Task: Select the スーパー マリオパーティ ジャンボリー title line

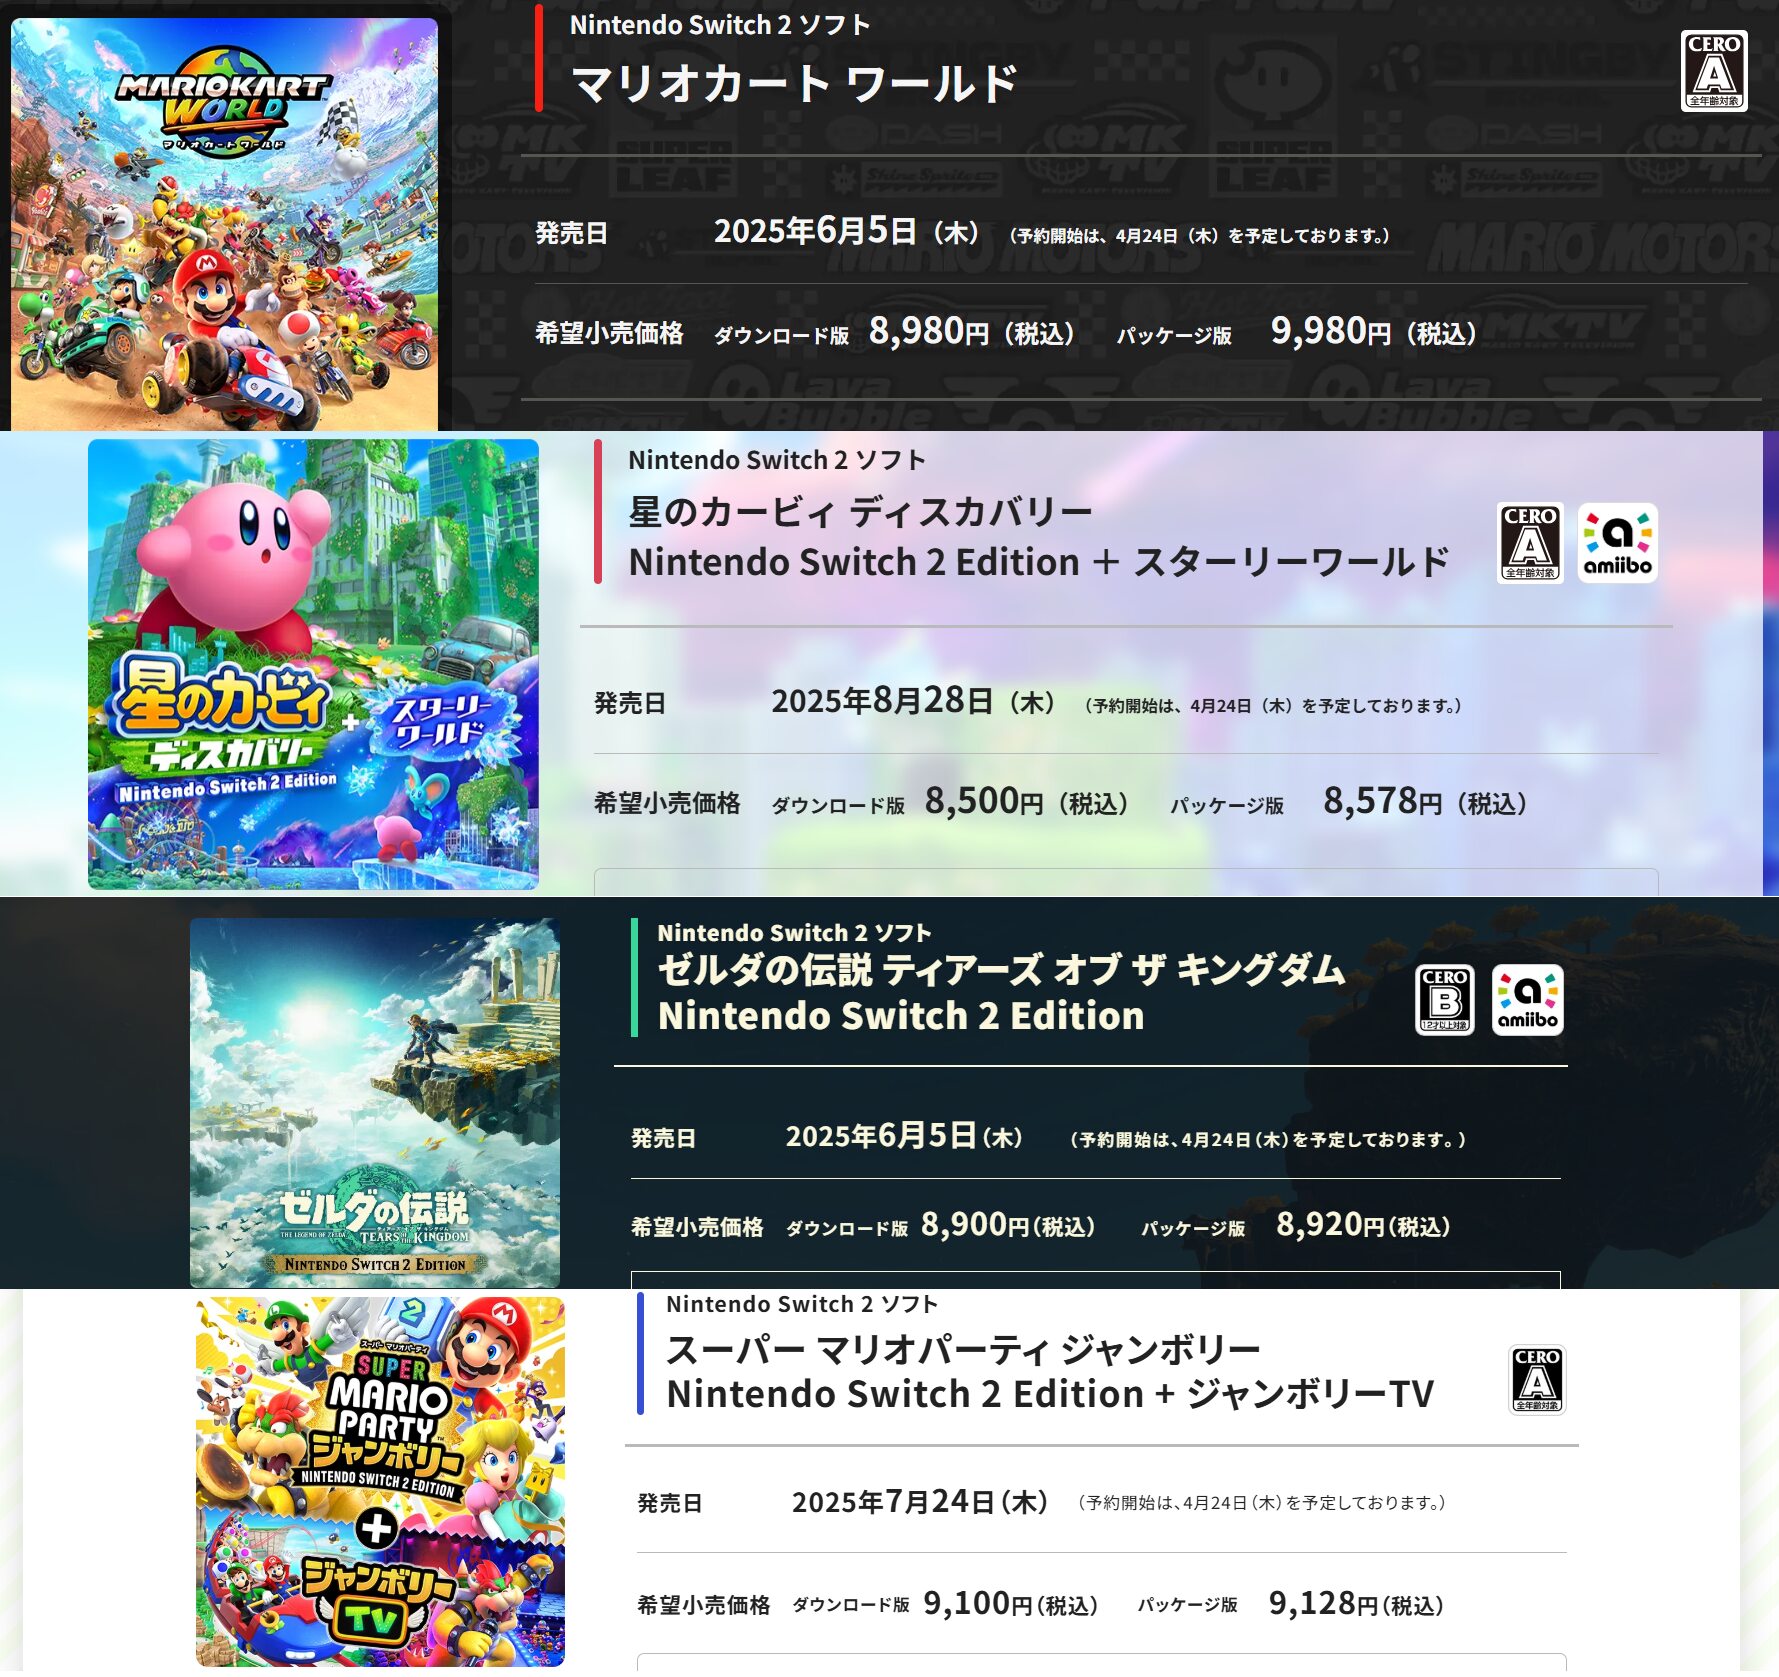Action: click(963, 1349)
